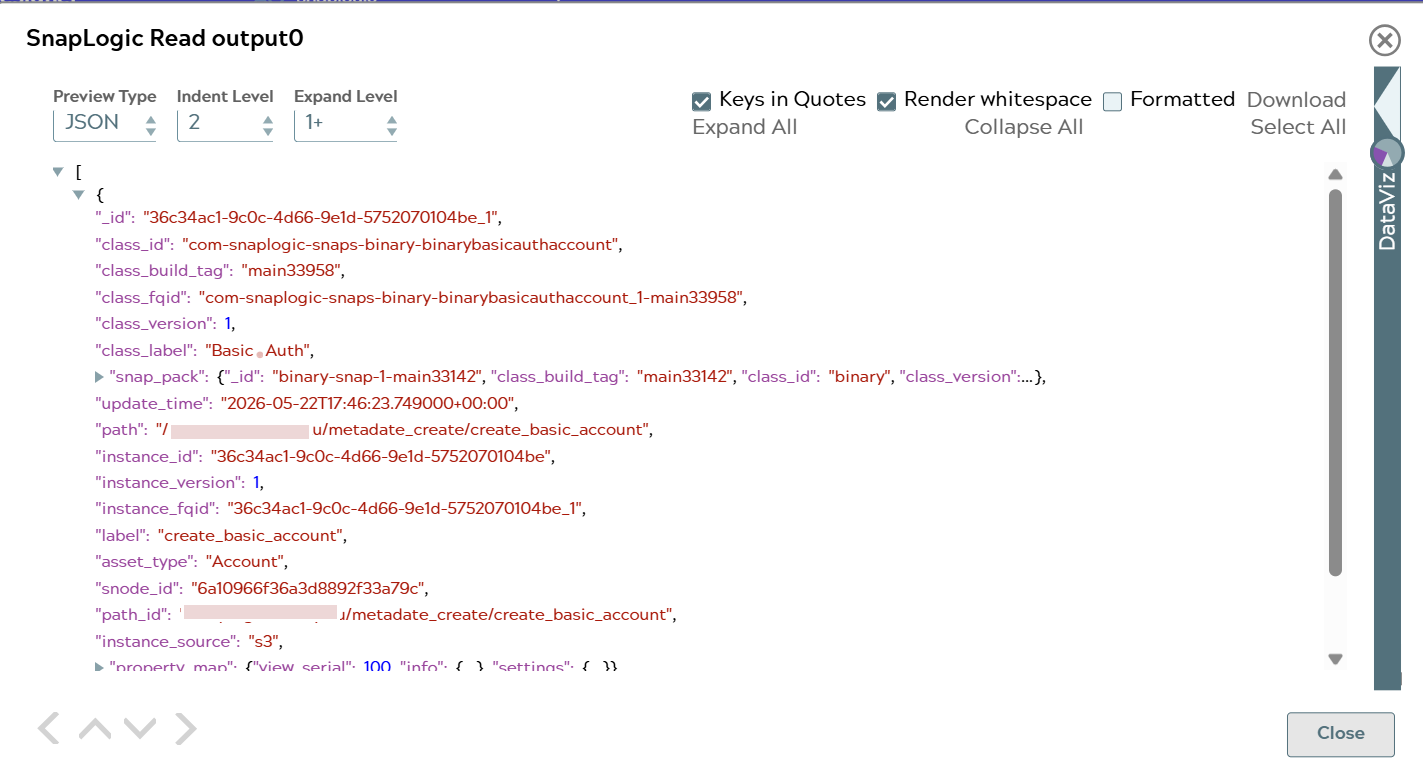Select the class_fqid value
The height and width of the screenshot is (775, 1423).
pos(471,297)
